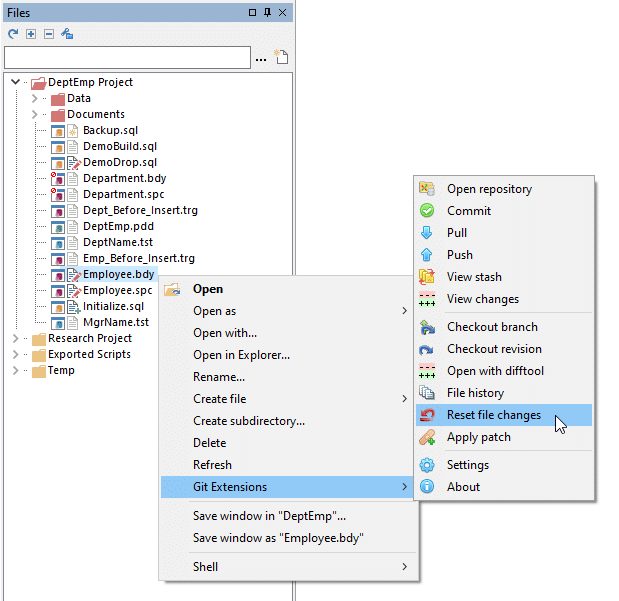
Task: Select Department.bdy file
Action: [x=125, y=178]
